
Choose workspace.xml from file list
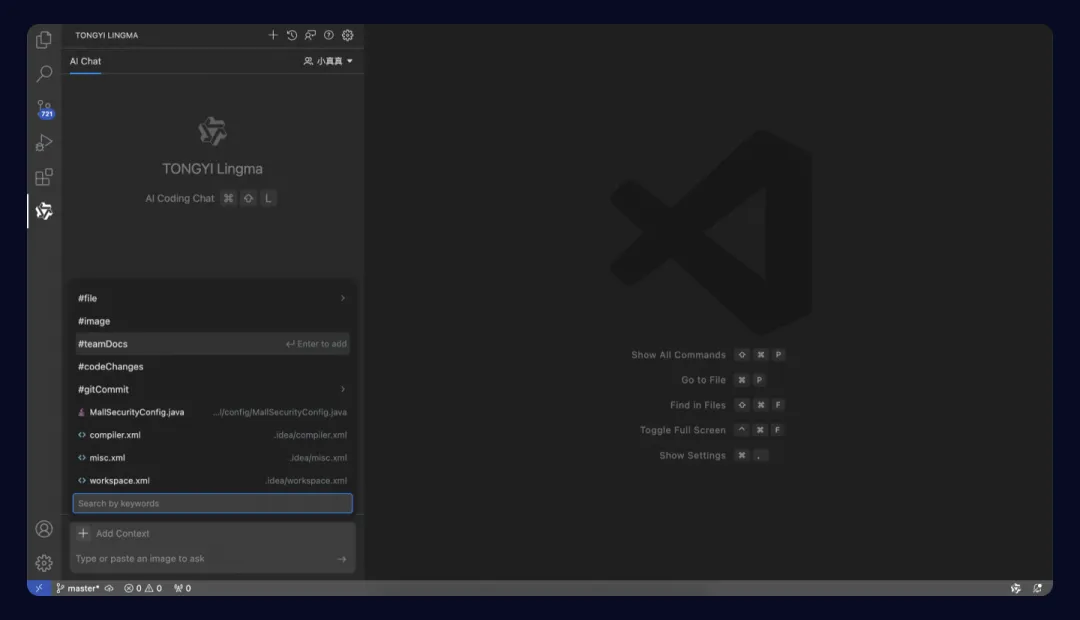click(x=212, y=480)
